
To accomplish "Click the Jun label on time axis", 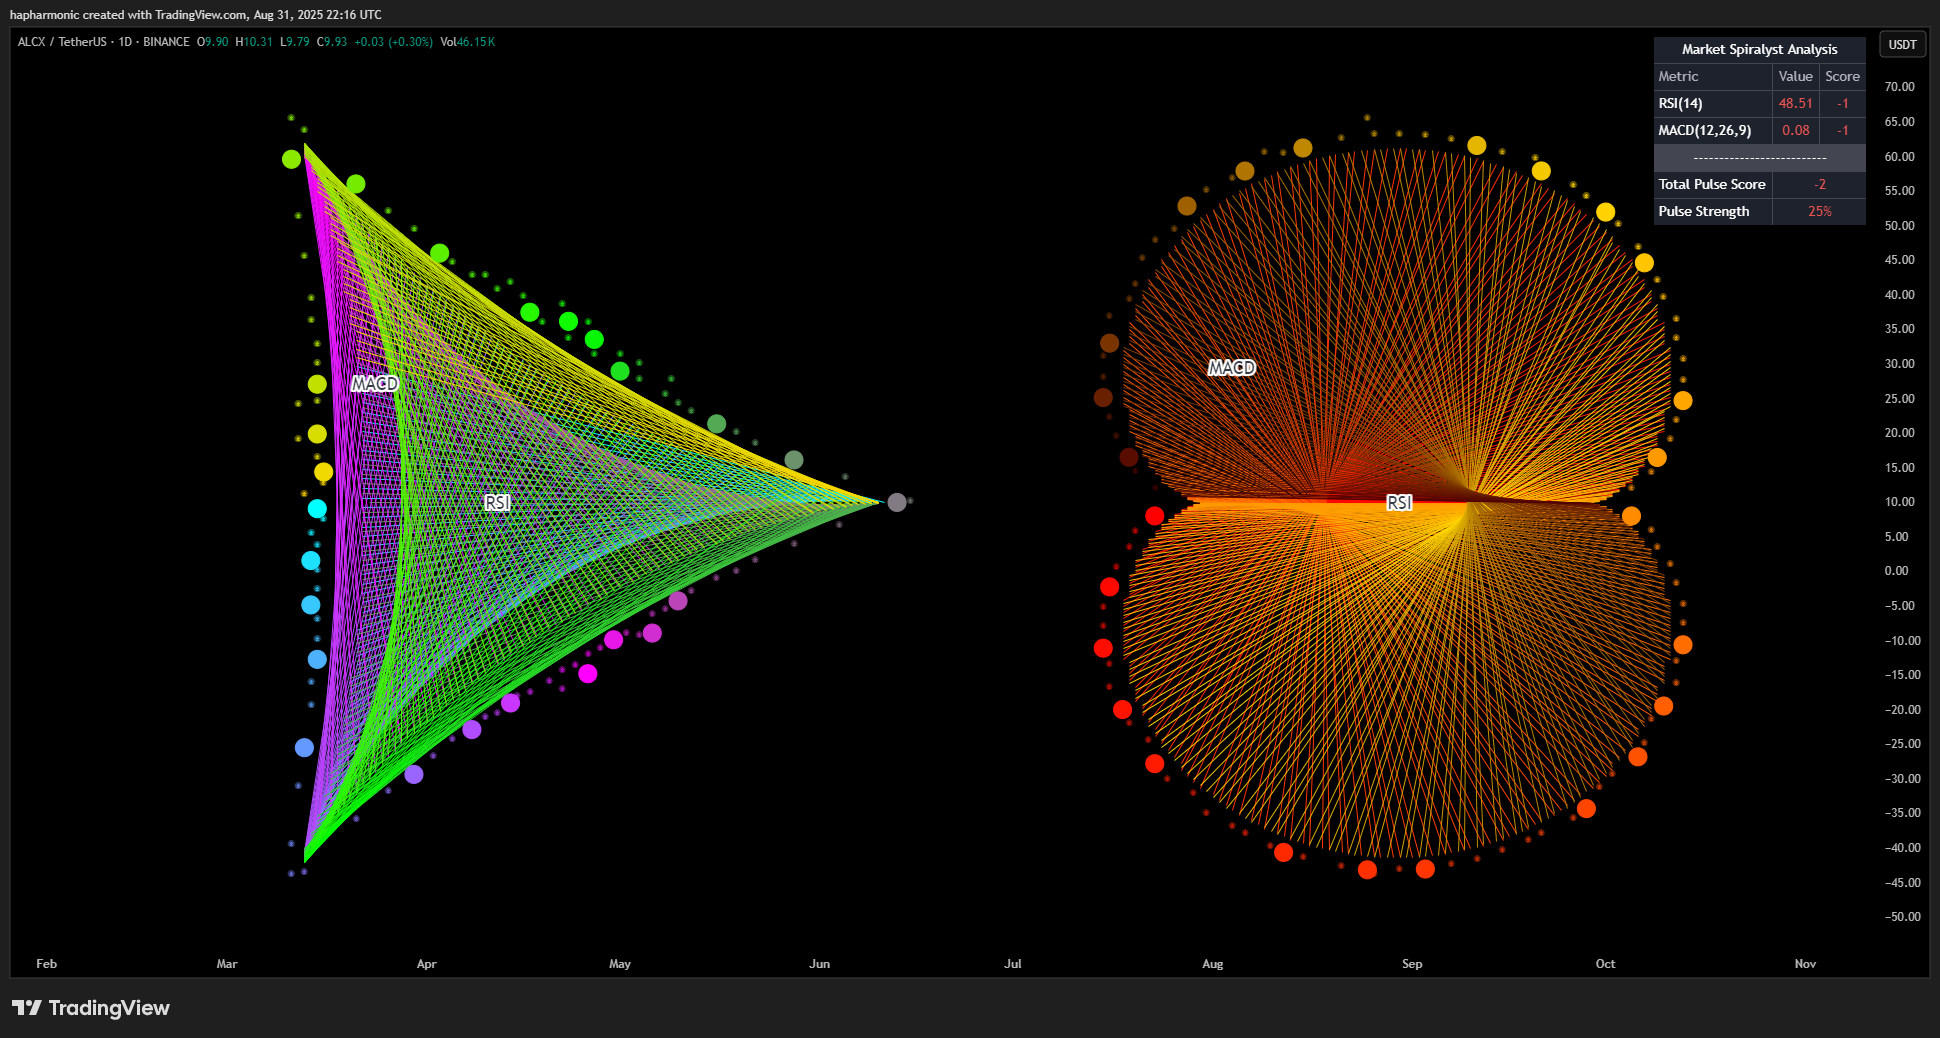I will click(x=819, y=964).
